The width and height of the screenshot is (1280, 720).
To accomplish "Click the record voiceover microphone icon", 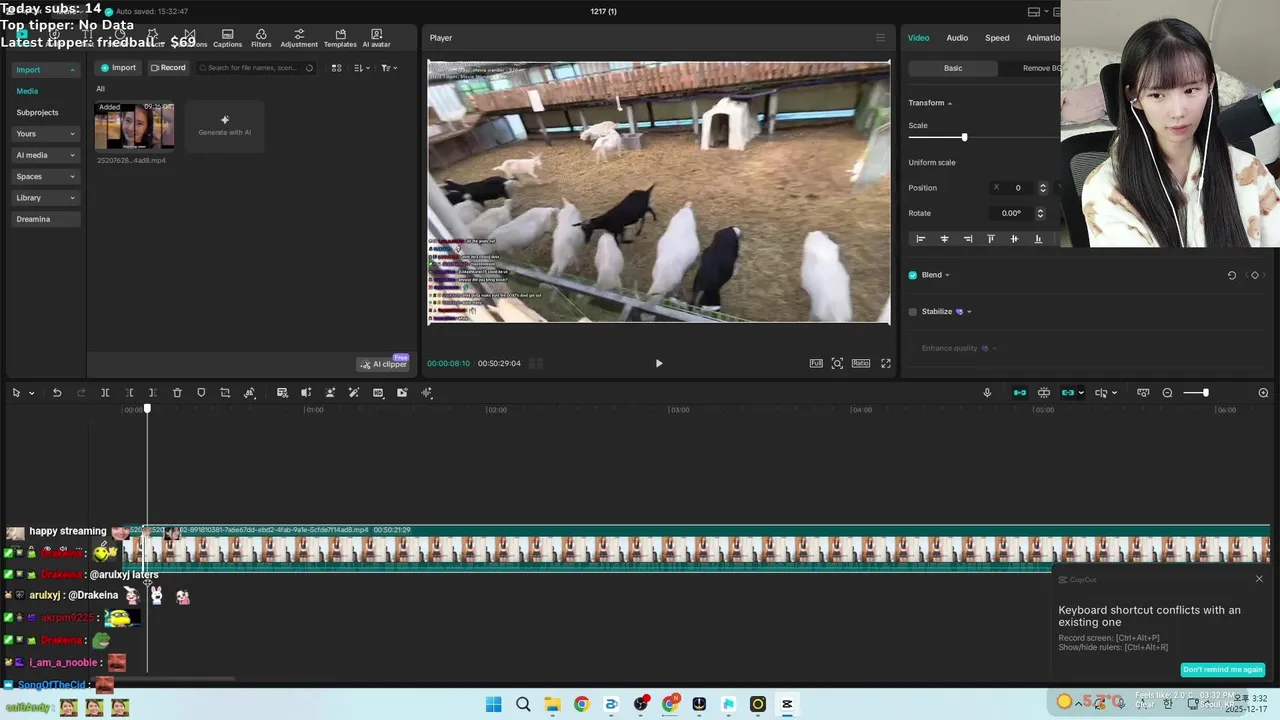I will (987, 393).
